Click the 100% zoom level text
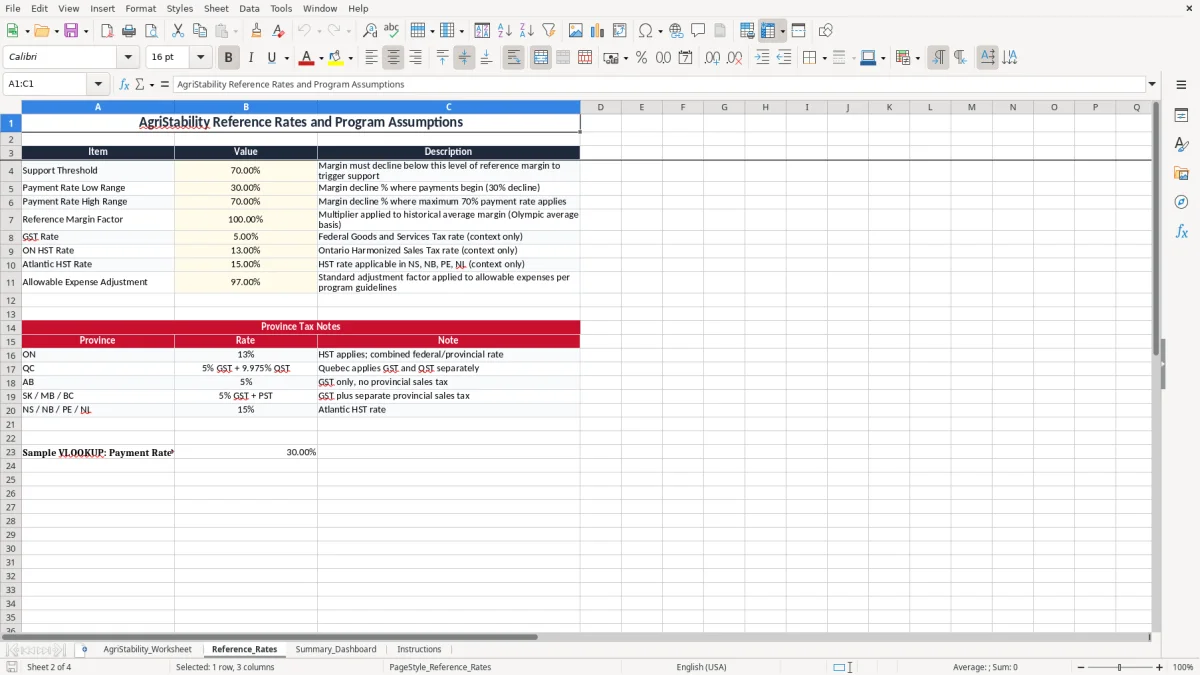Screen dimensions: 1200x675 (1183, 667)
